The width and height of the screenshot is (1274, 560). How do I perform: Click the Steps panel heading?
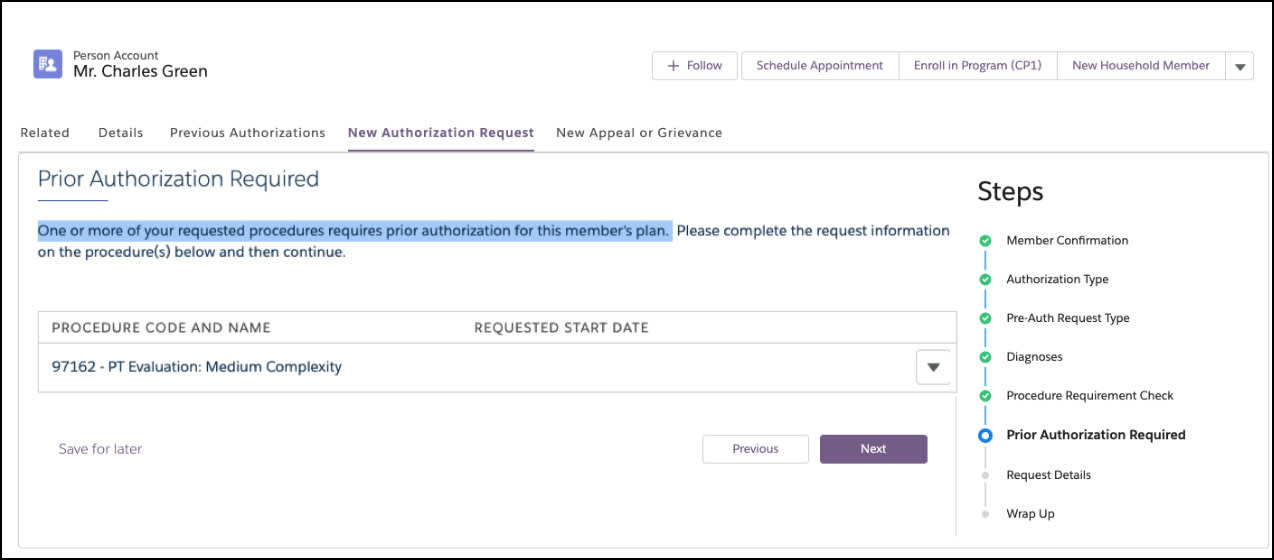[x=1010, y=191]
